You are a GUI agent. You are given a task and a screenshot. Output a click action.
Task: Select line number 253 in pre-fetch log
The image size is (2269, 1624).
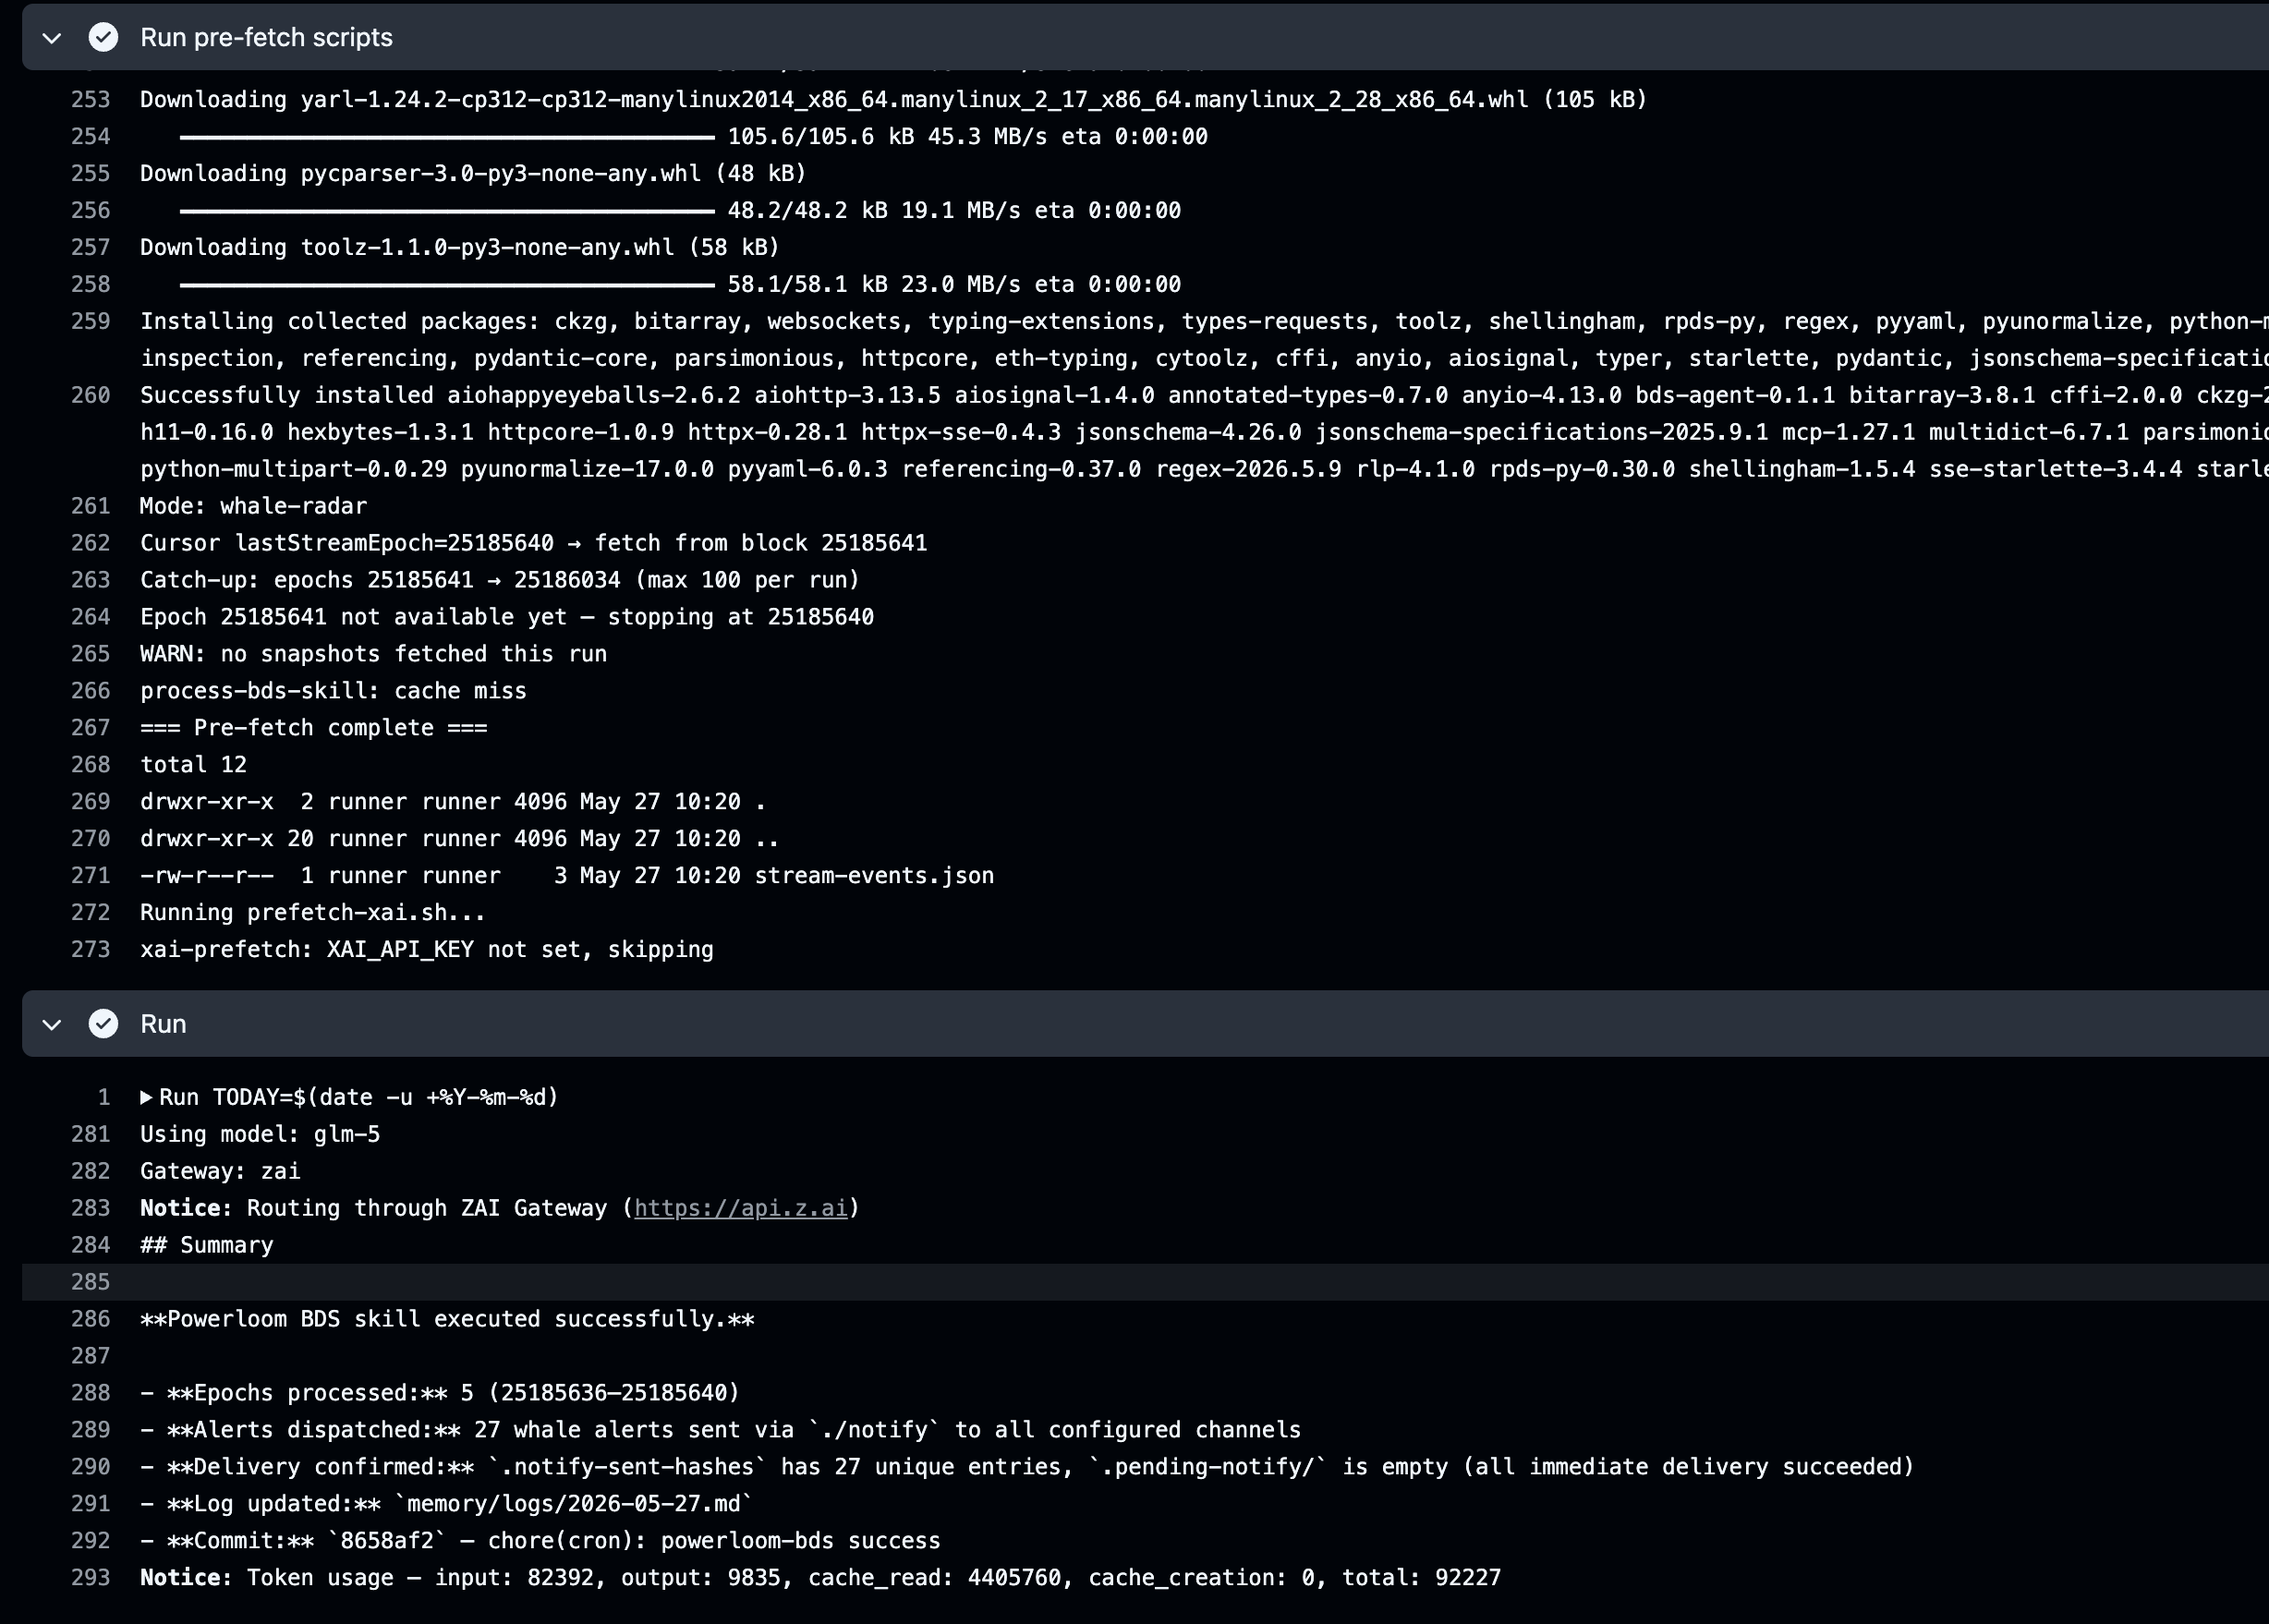[90, 99]
